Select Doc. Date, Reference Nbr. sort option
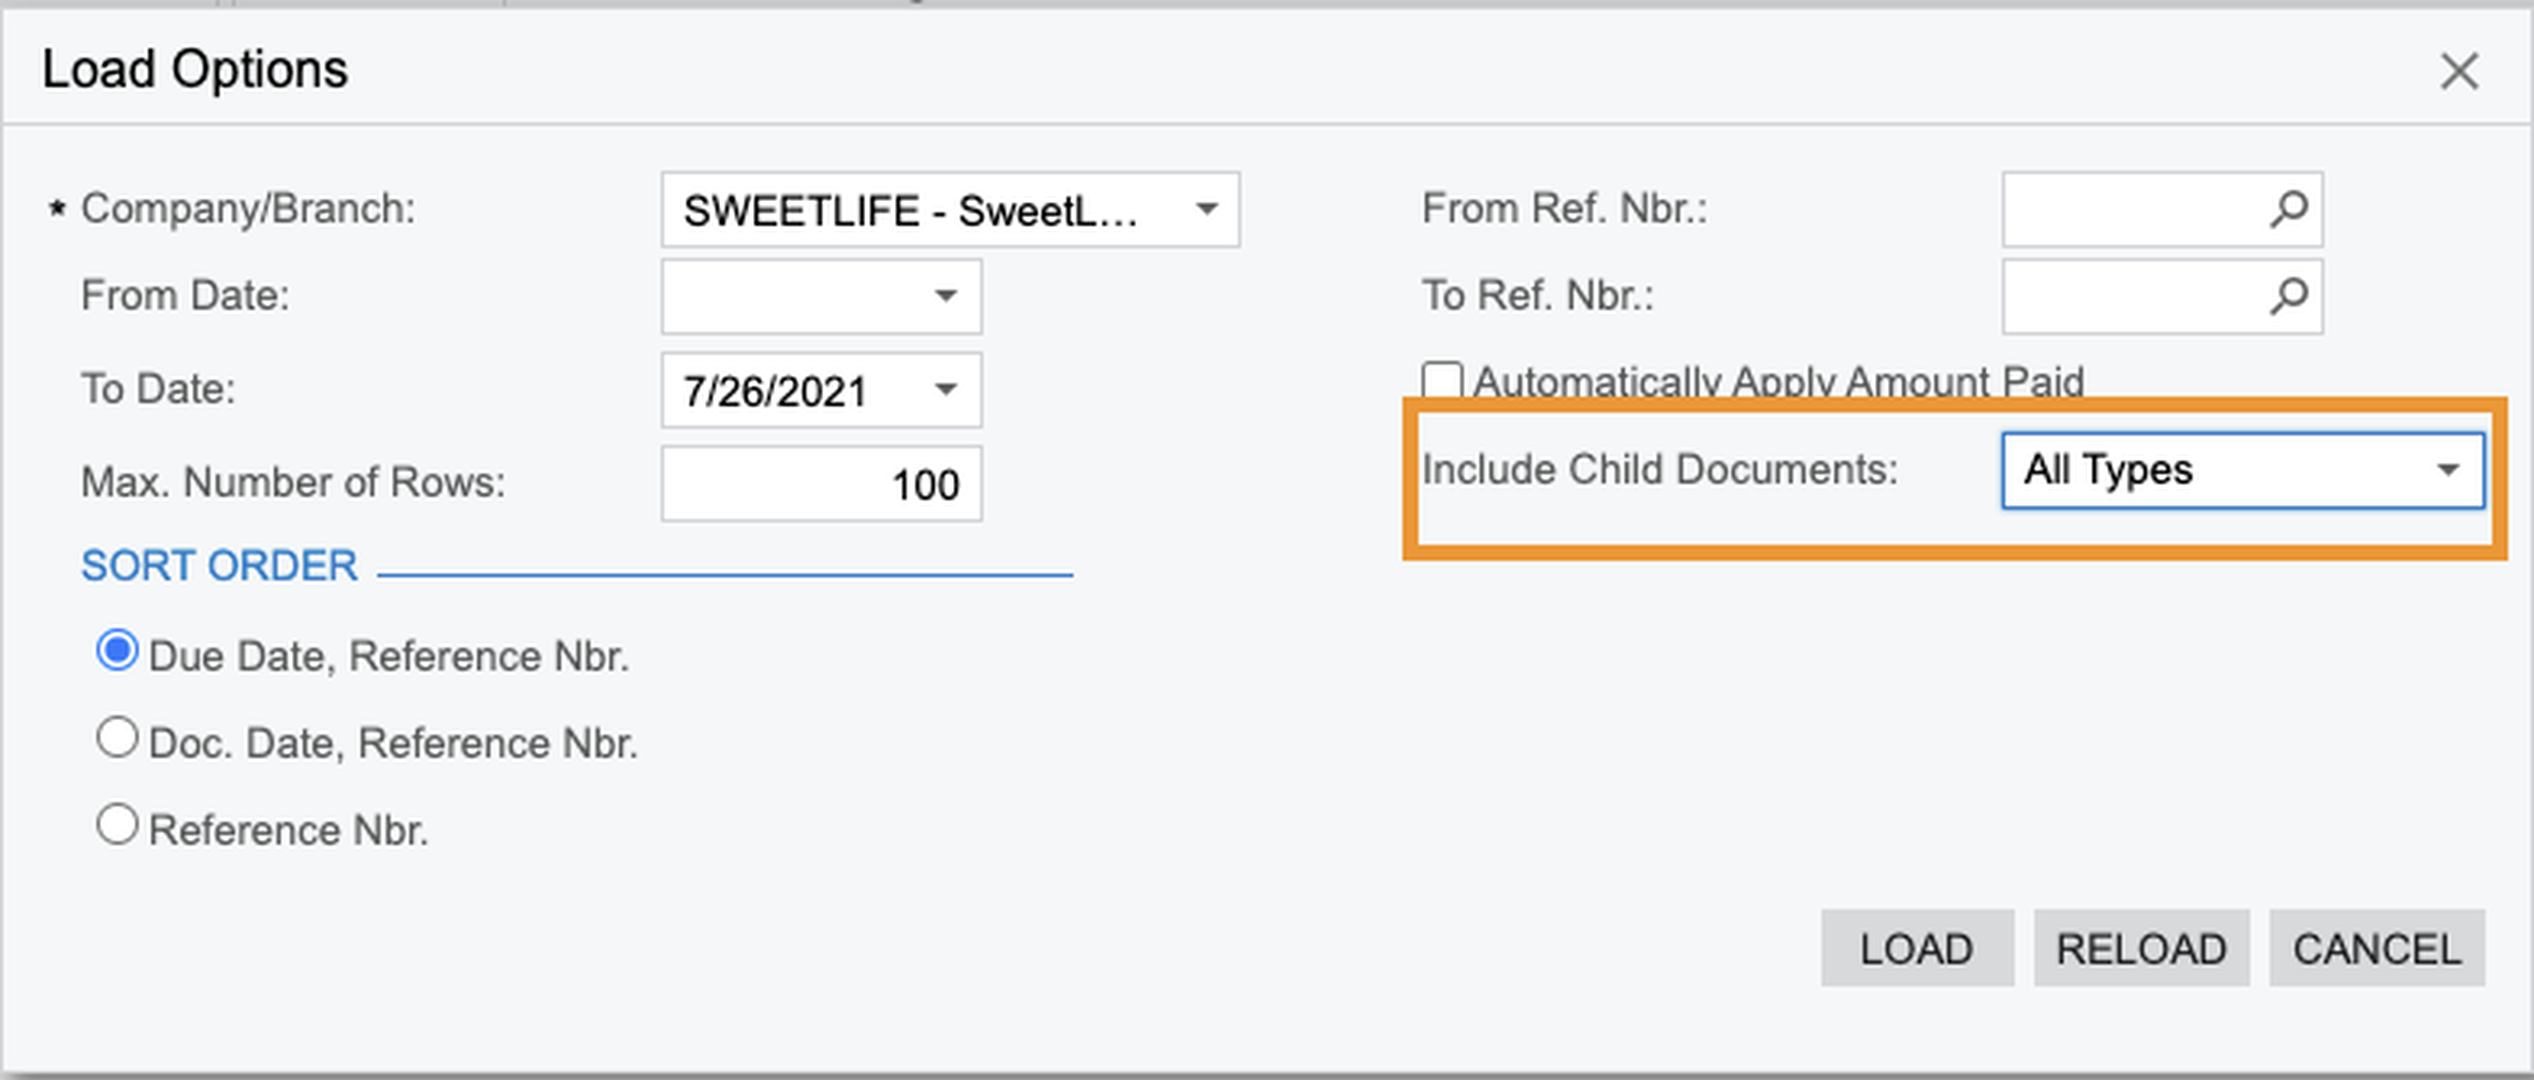This screenshot has height=1080, width=2534. coord(117,739)
